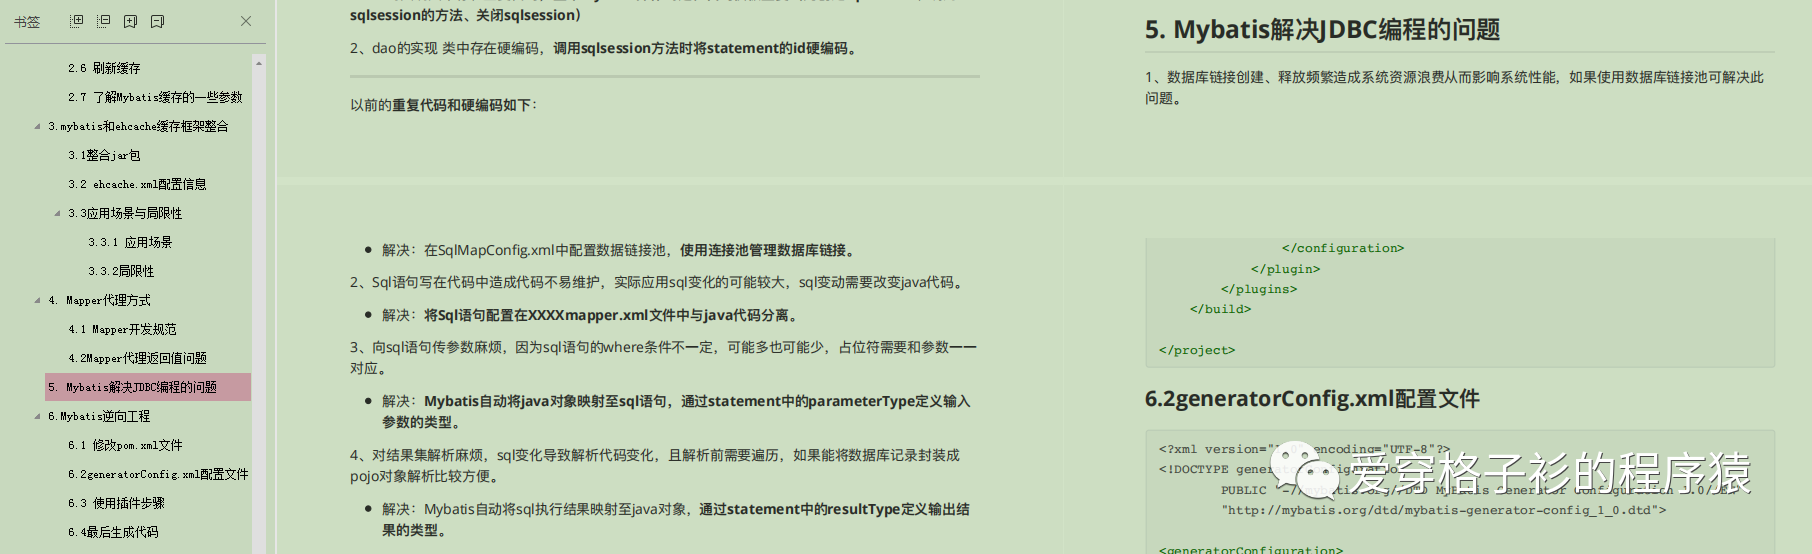Jump to bookmark 3.3.1 应用场景
This screenshot has width=1812, height=554.
130,242
